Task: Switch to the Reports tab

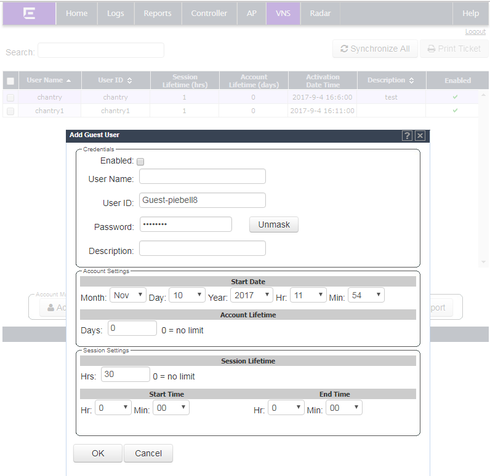Action: click(158, 13)
